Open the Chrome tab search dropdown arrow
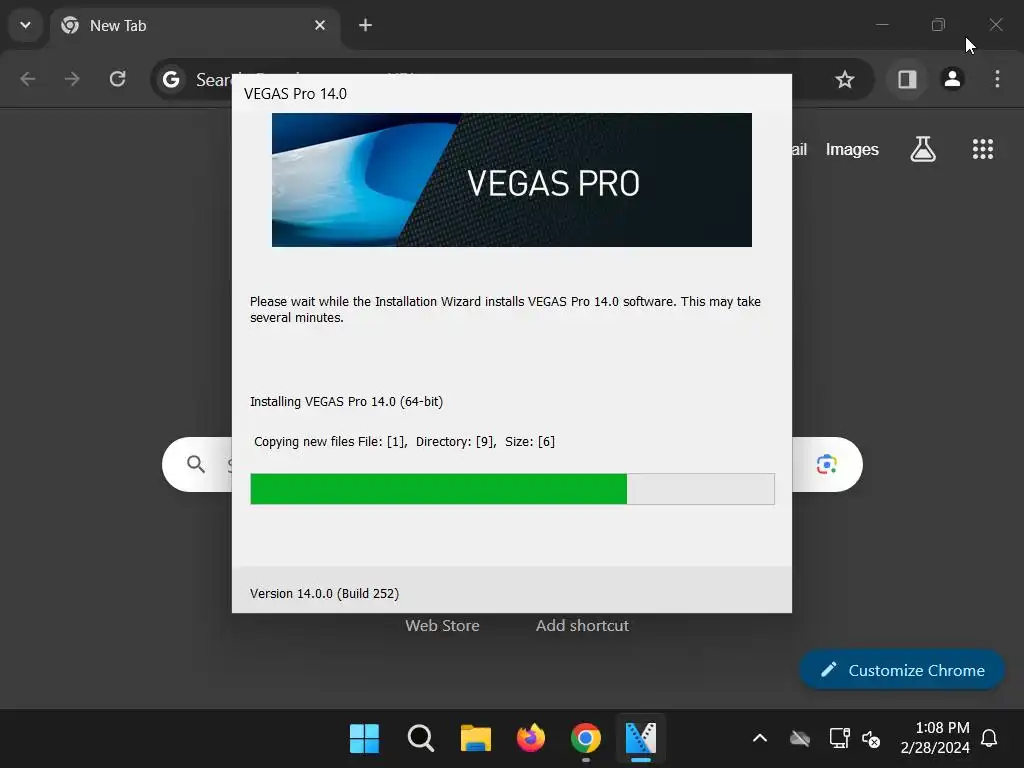 [x=25, y=25]
